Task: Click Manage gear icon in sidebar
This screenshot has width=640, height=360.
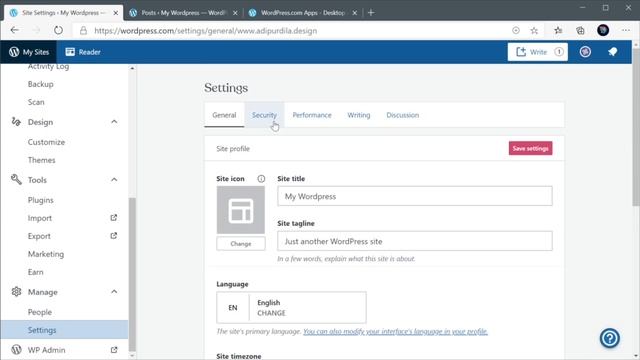Action: pyautogui.click(x=16, y=292)
